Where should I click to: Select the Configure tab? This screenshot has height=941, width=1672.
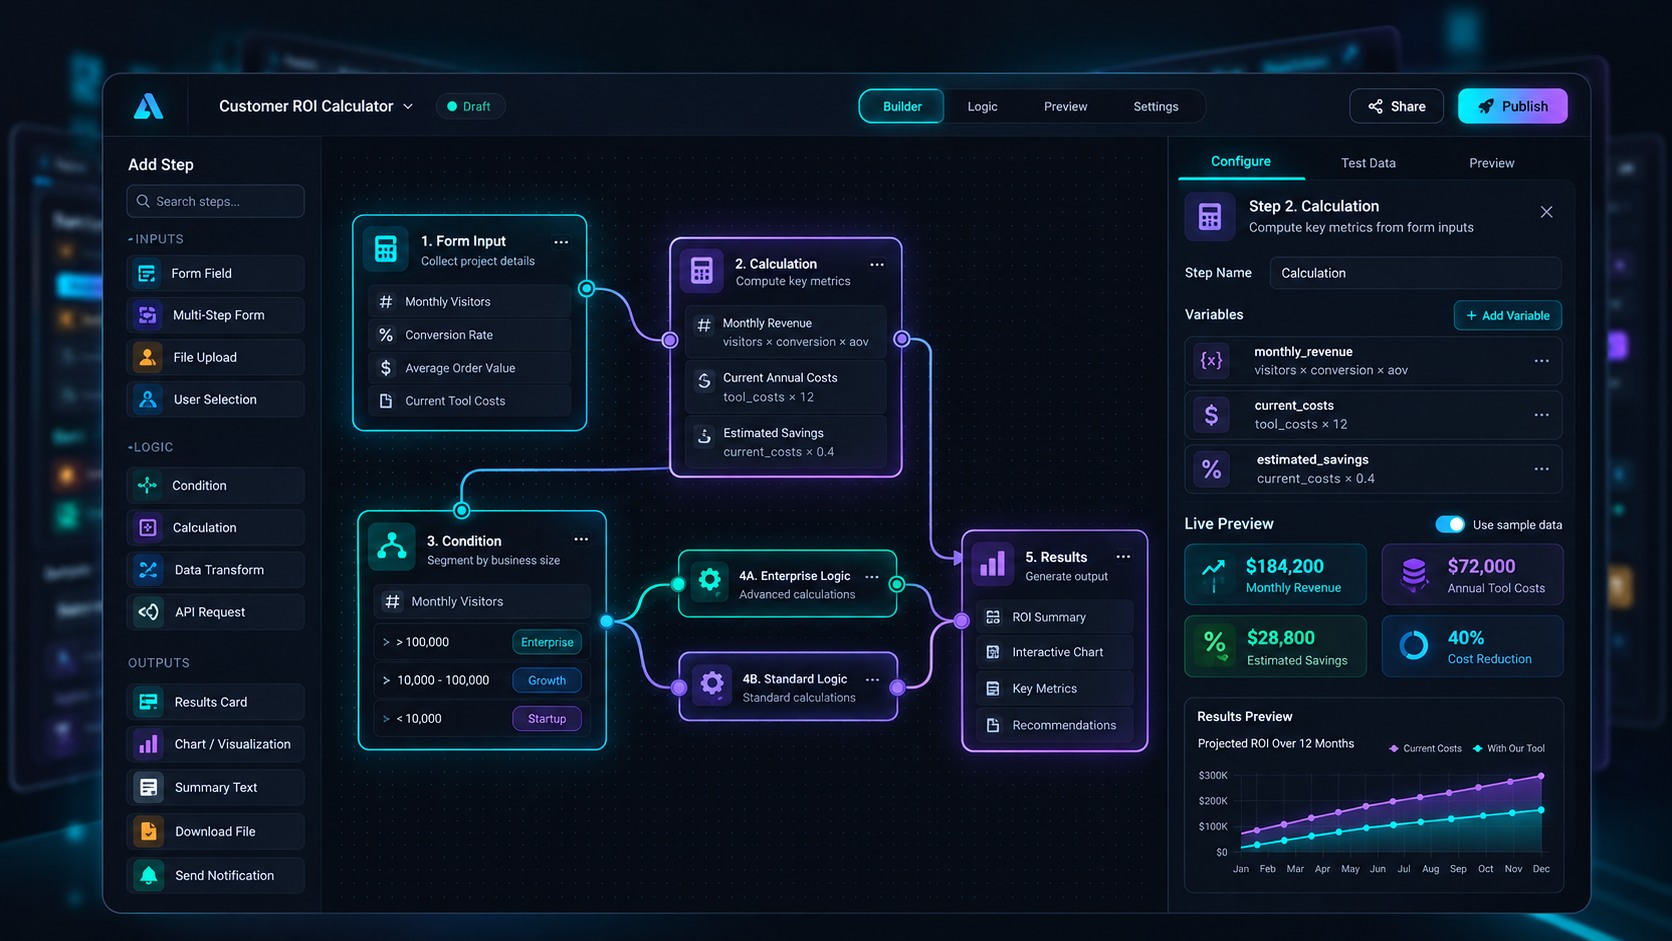click(1240, 161)
